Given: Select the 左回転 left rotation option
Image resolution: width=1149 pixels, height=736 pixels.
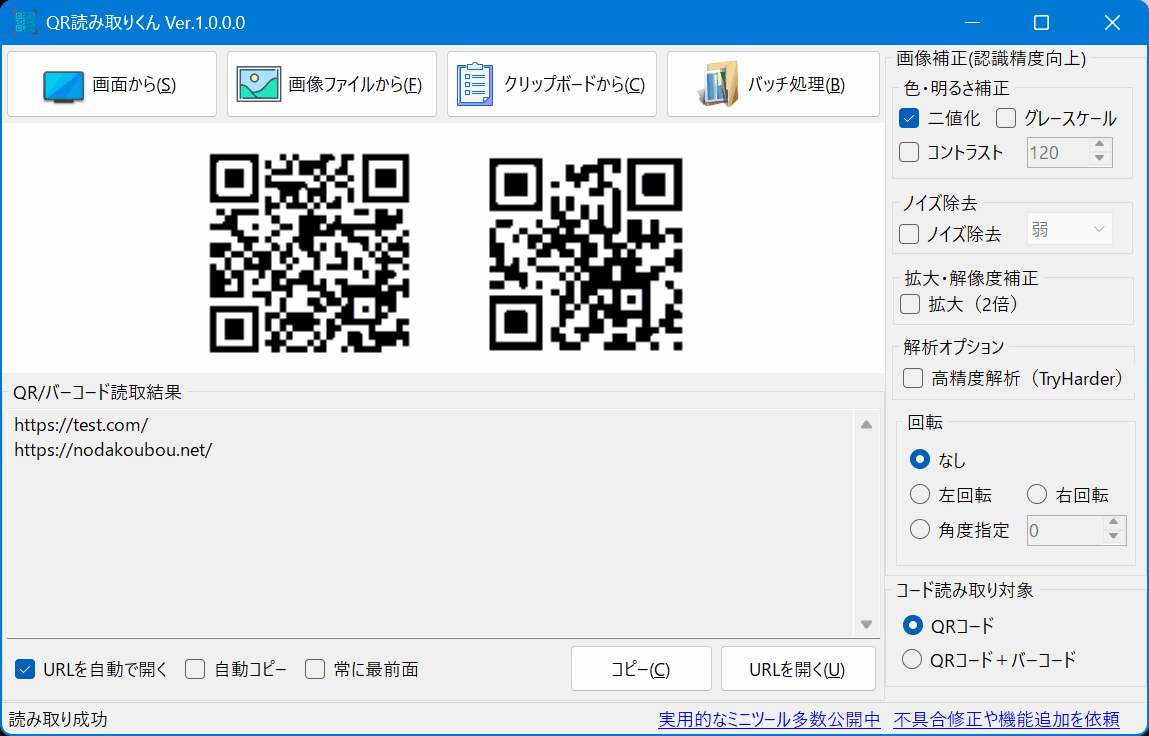Looking at the screenshot, I should (x=920, y=494).
